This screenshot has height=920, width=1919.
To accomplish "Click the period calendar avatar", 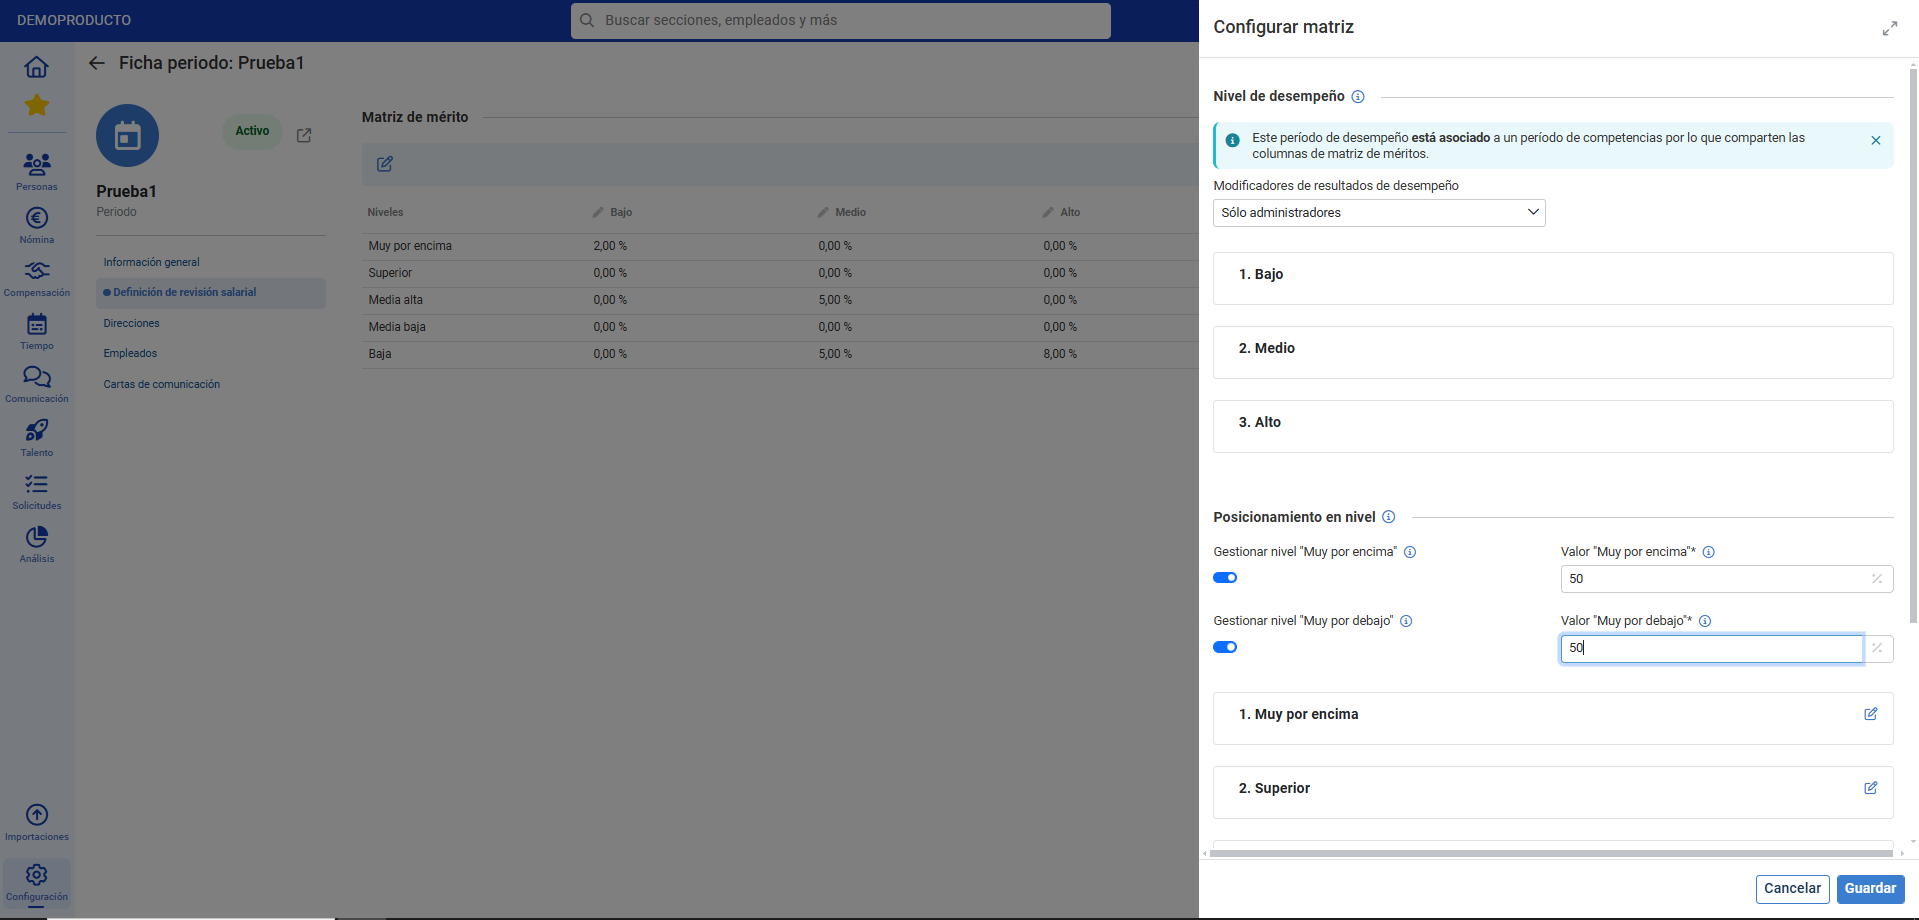I will (x=127, y=136).
